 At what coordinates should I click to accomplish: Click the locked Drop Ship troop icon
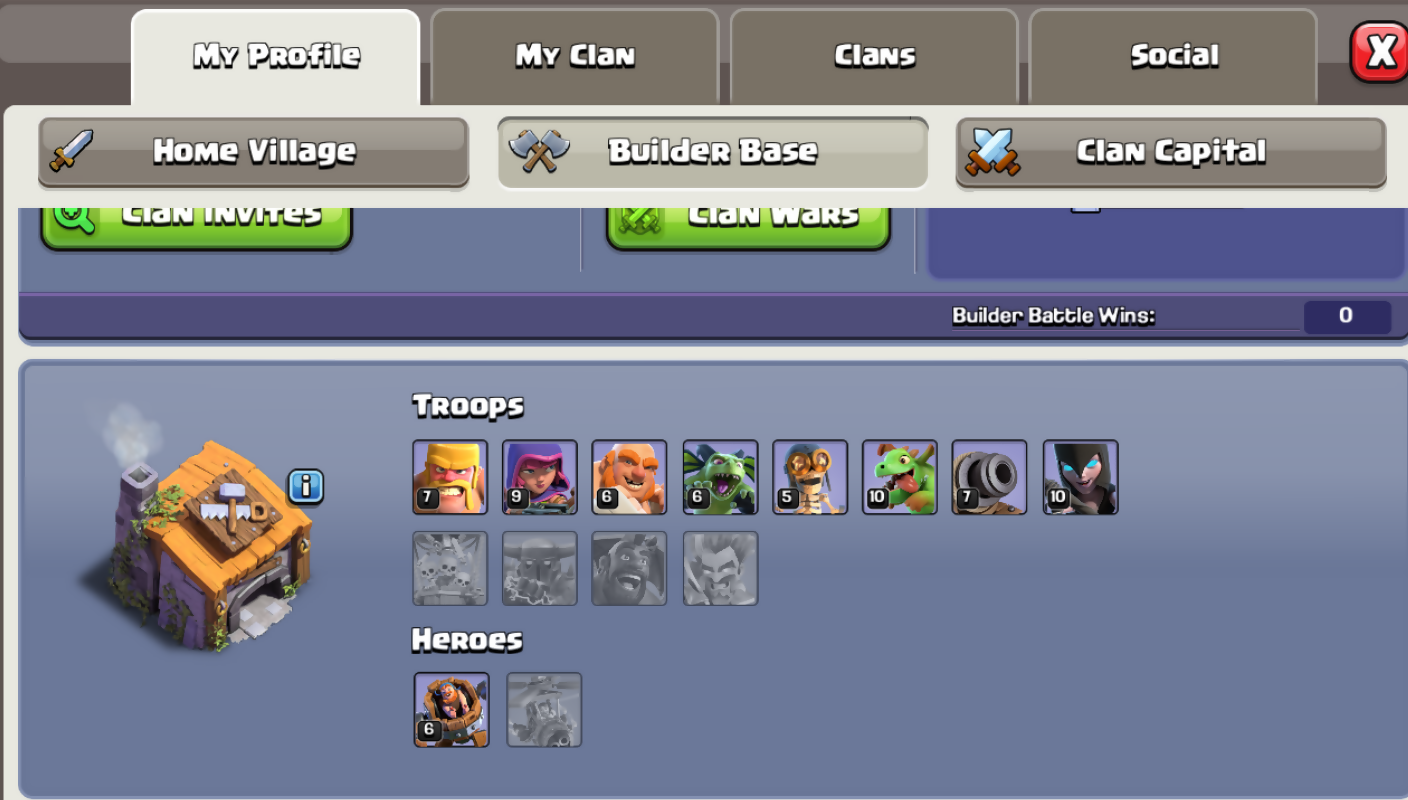450,568
